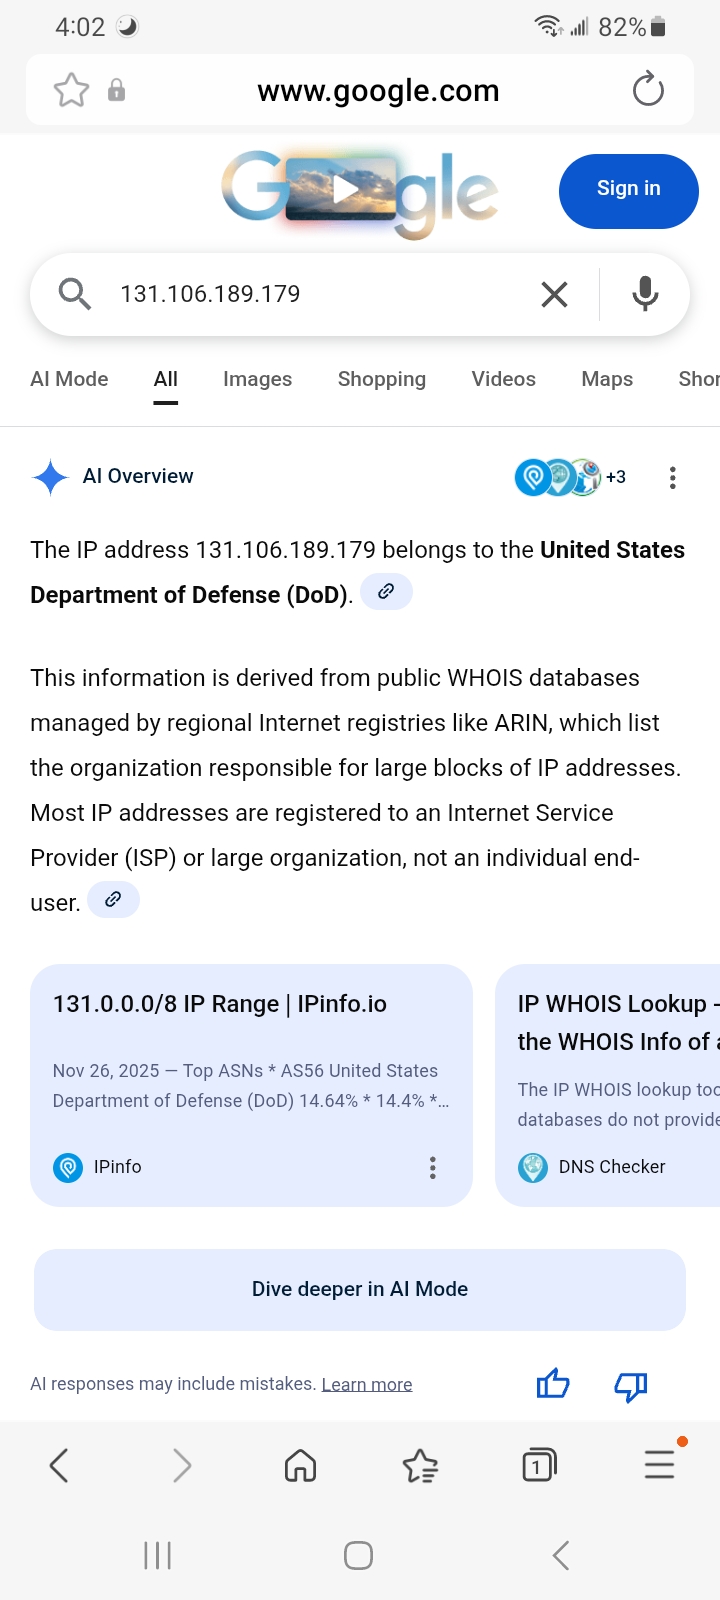Expand the AI Overview source icons +3
This screenshot has height=1600, width=720.
point(570,477)
